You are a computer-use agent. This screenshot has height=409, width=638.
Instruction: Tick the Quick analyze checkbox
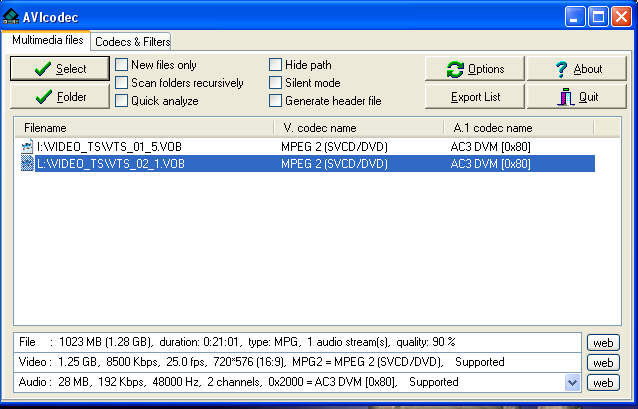(x=121, y=101)
